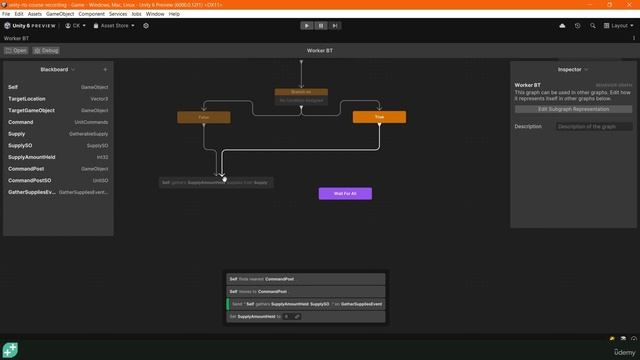Click the Open button in graph toolbar

pos(16,51)
